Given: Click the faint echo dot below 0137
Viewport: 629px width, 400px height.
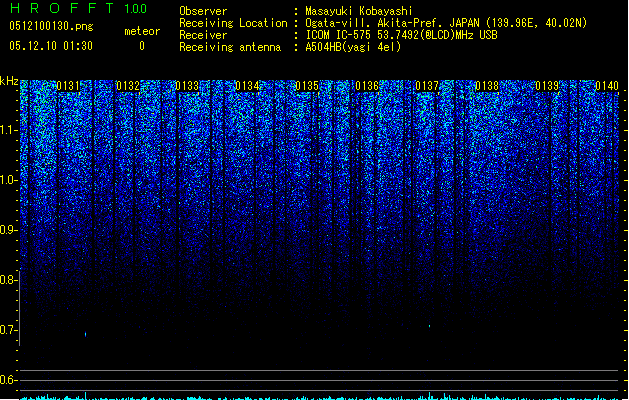Looking at the screenshot, I should [430, 326].
